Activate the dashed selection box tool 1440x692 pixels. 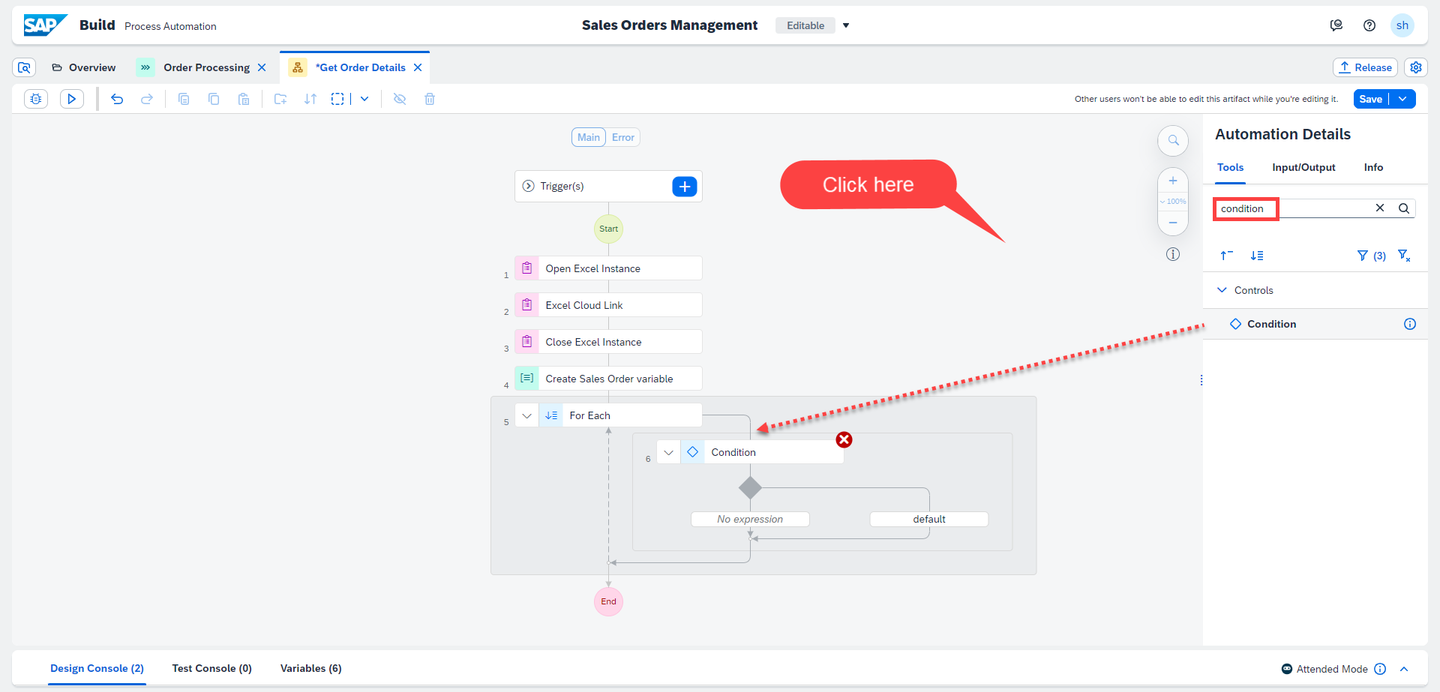click(339, 99)
